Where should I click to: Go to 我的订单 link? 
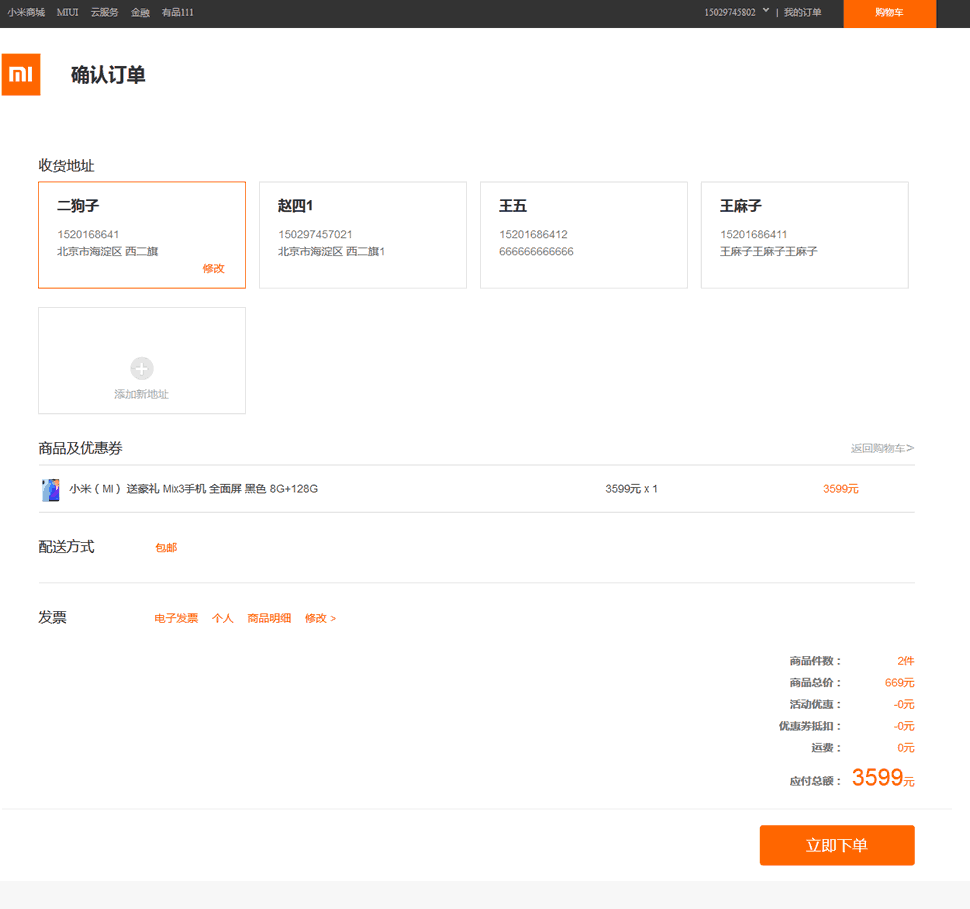point(802,12)
